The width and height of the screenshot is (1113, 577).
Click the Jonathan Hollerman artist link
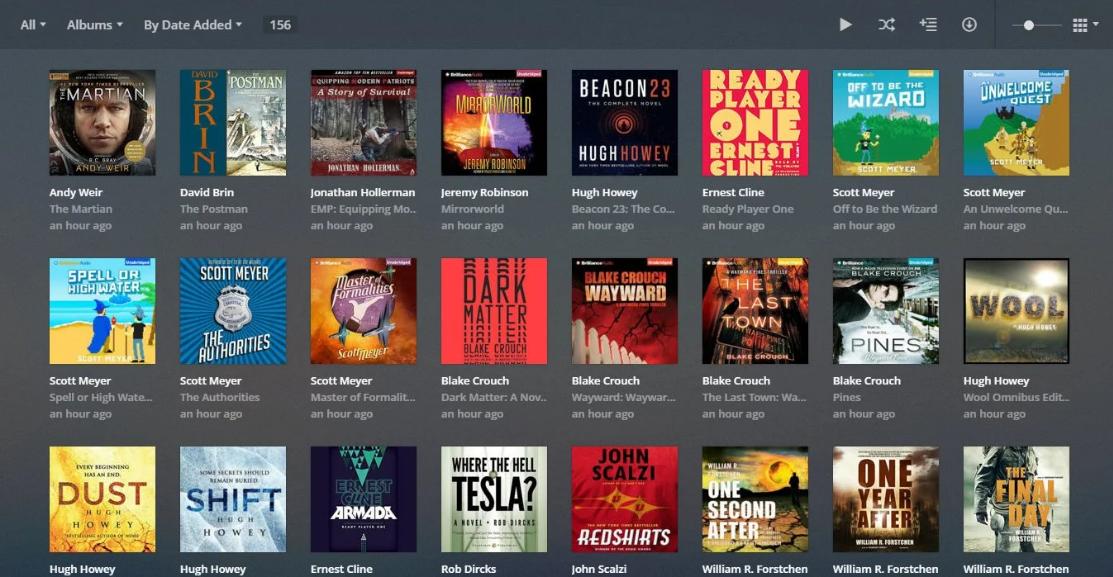click(363, 192)
